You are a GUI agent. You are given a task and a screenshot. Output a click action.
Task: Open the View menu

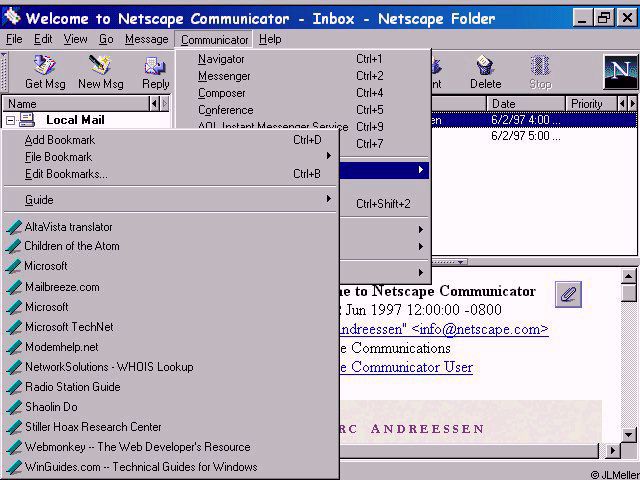(76, 39)
